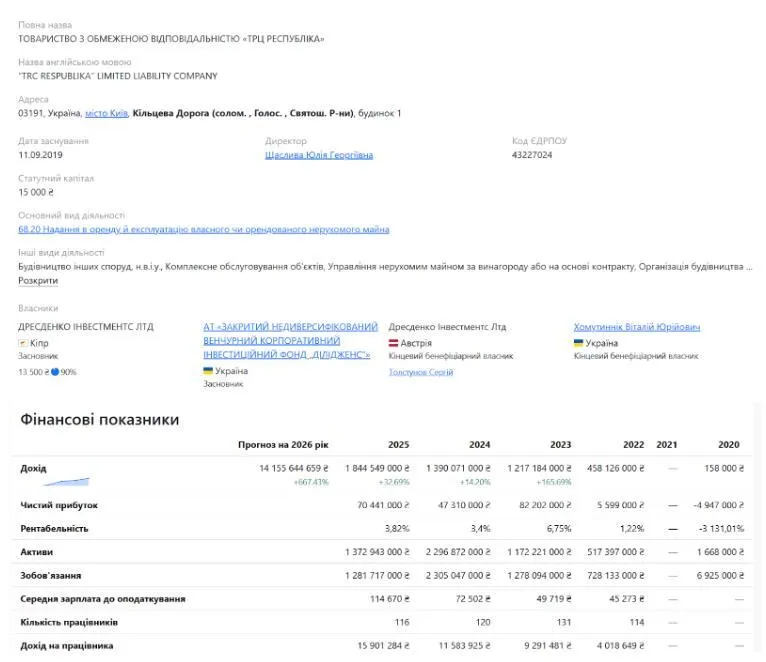Select the Прогноз на 2026 рік header

click(x=283, y=445)
